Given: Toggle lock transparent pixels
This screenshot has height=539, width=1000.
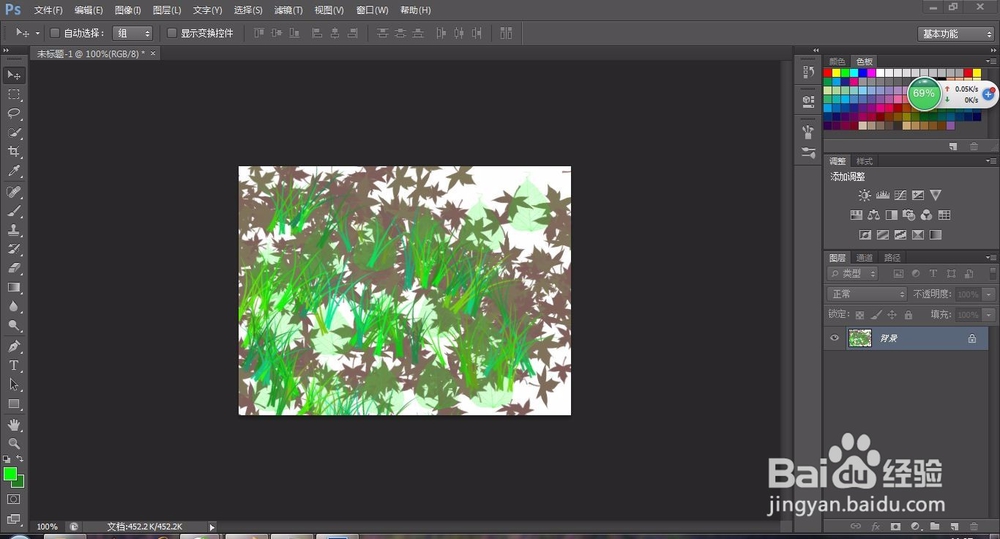Looking at the screenshot, I should (x=860, y=314).
